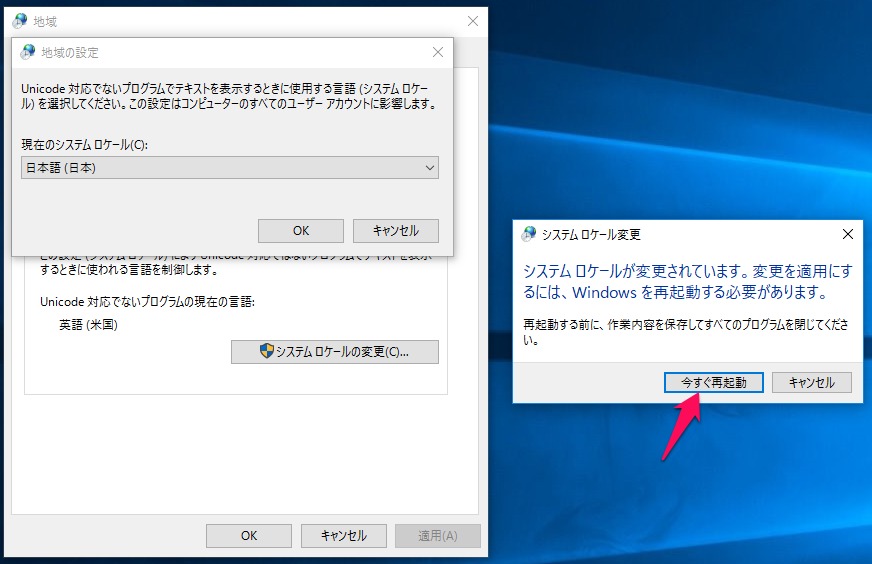872x564 pixels.
Task: Click the shield icon on locale change button
Action: 266,351
